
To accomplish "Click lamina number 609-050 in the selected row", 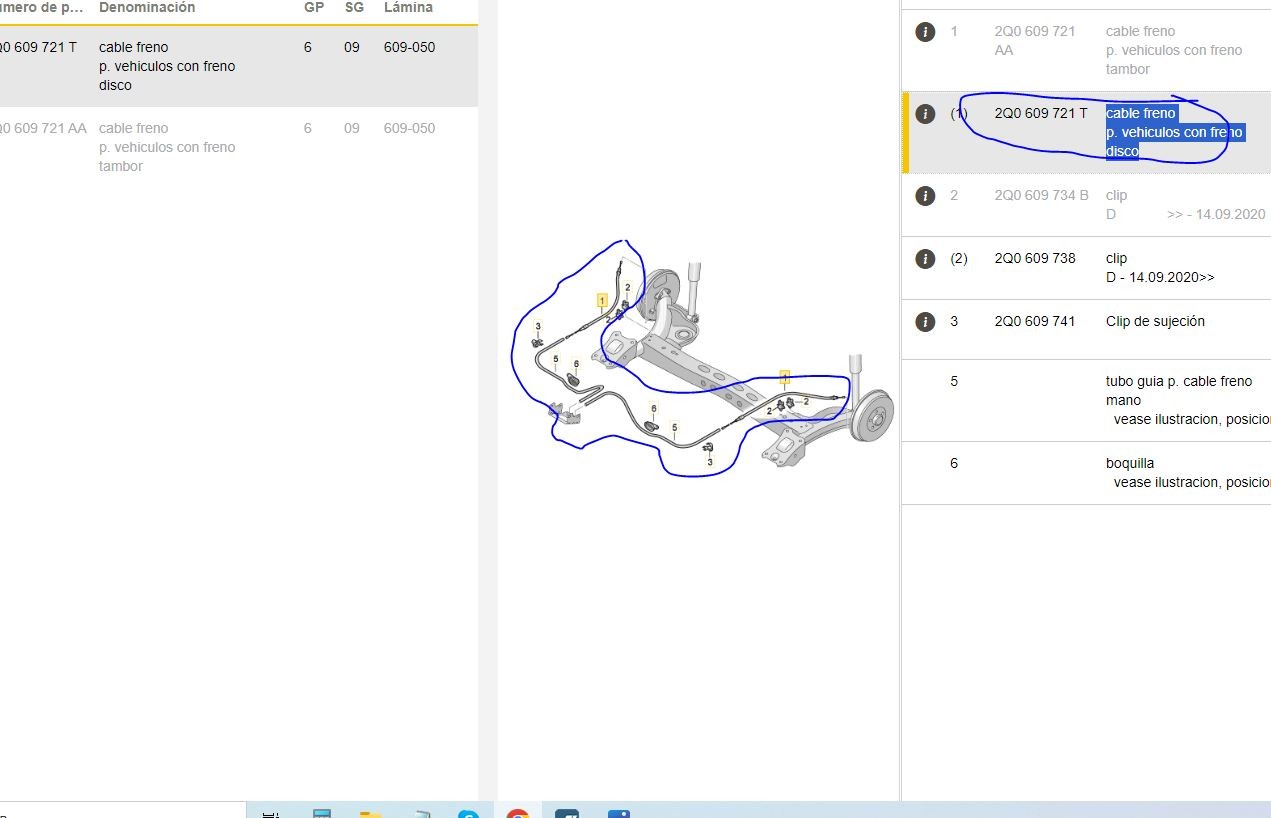I will coord(409,47).
